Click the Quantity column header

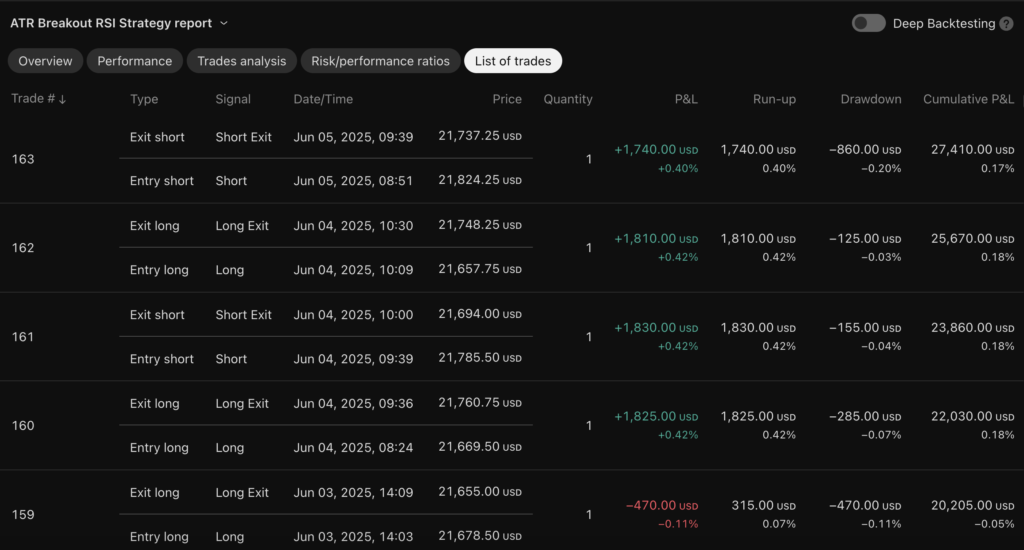[x=568, y=99]
